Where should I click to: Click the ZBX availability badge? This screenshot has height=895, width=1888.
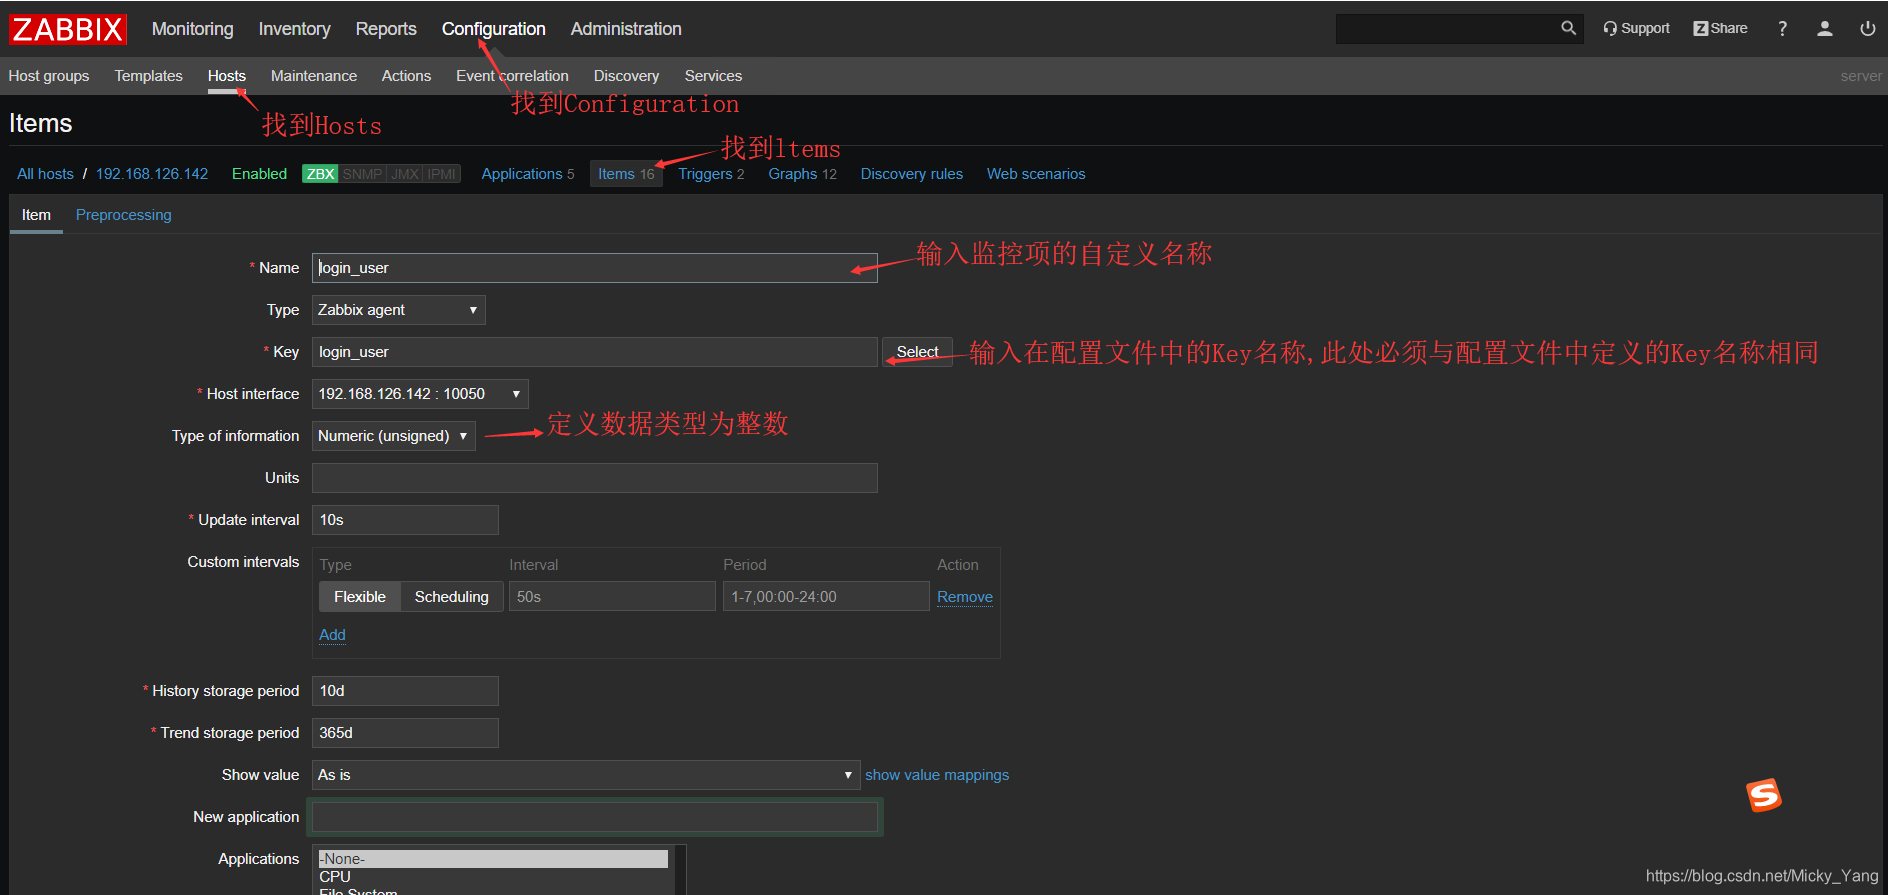click(320, 174)
